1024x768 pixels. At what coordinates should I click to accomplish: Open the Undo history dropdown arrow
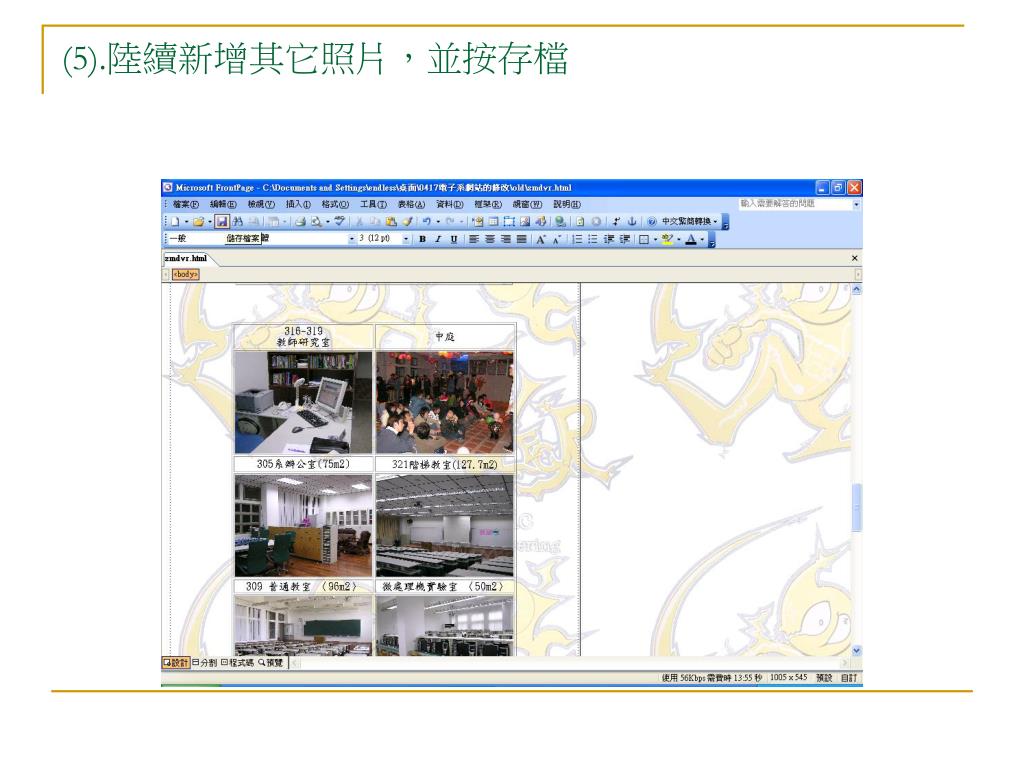click(x=438, y=221)
